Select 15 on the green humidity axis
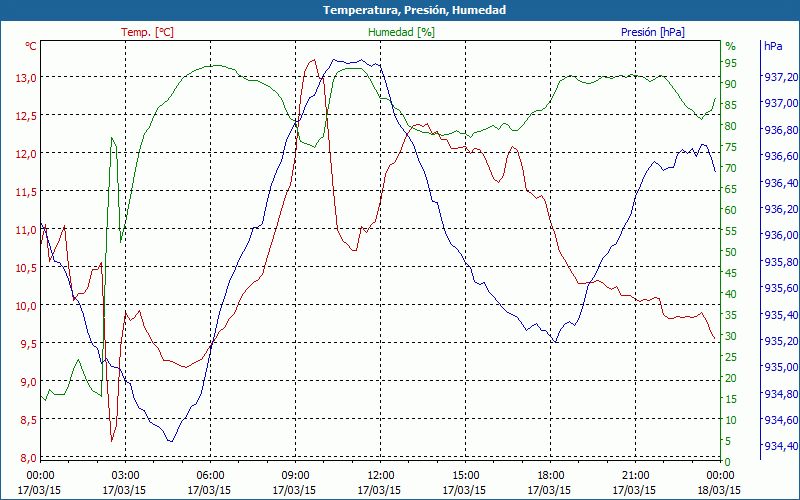This screenshot has width=800, height=500. click(731, 398)
